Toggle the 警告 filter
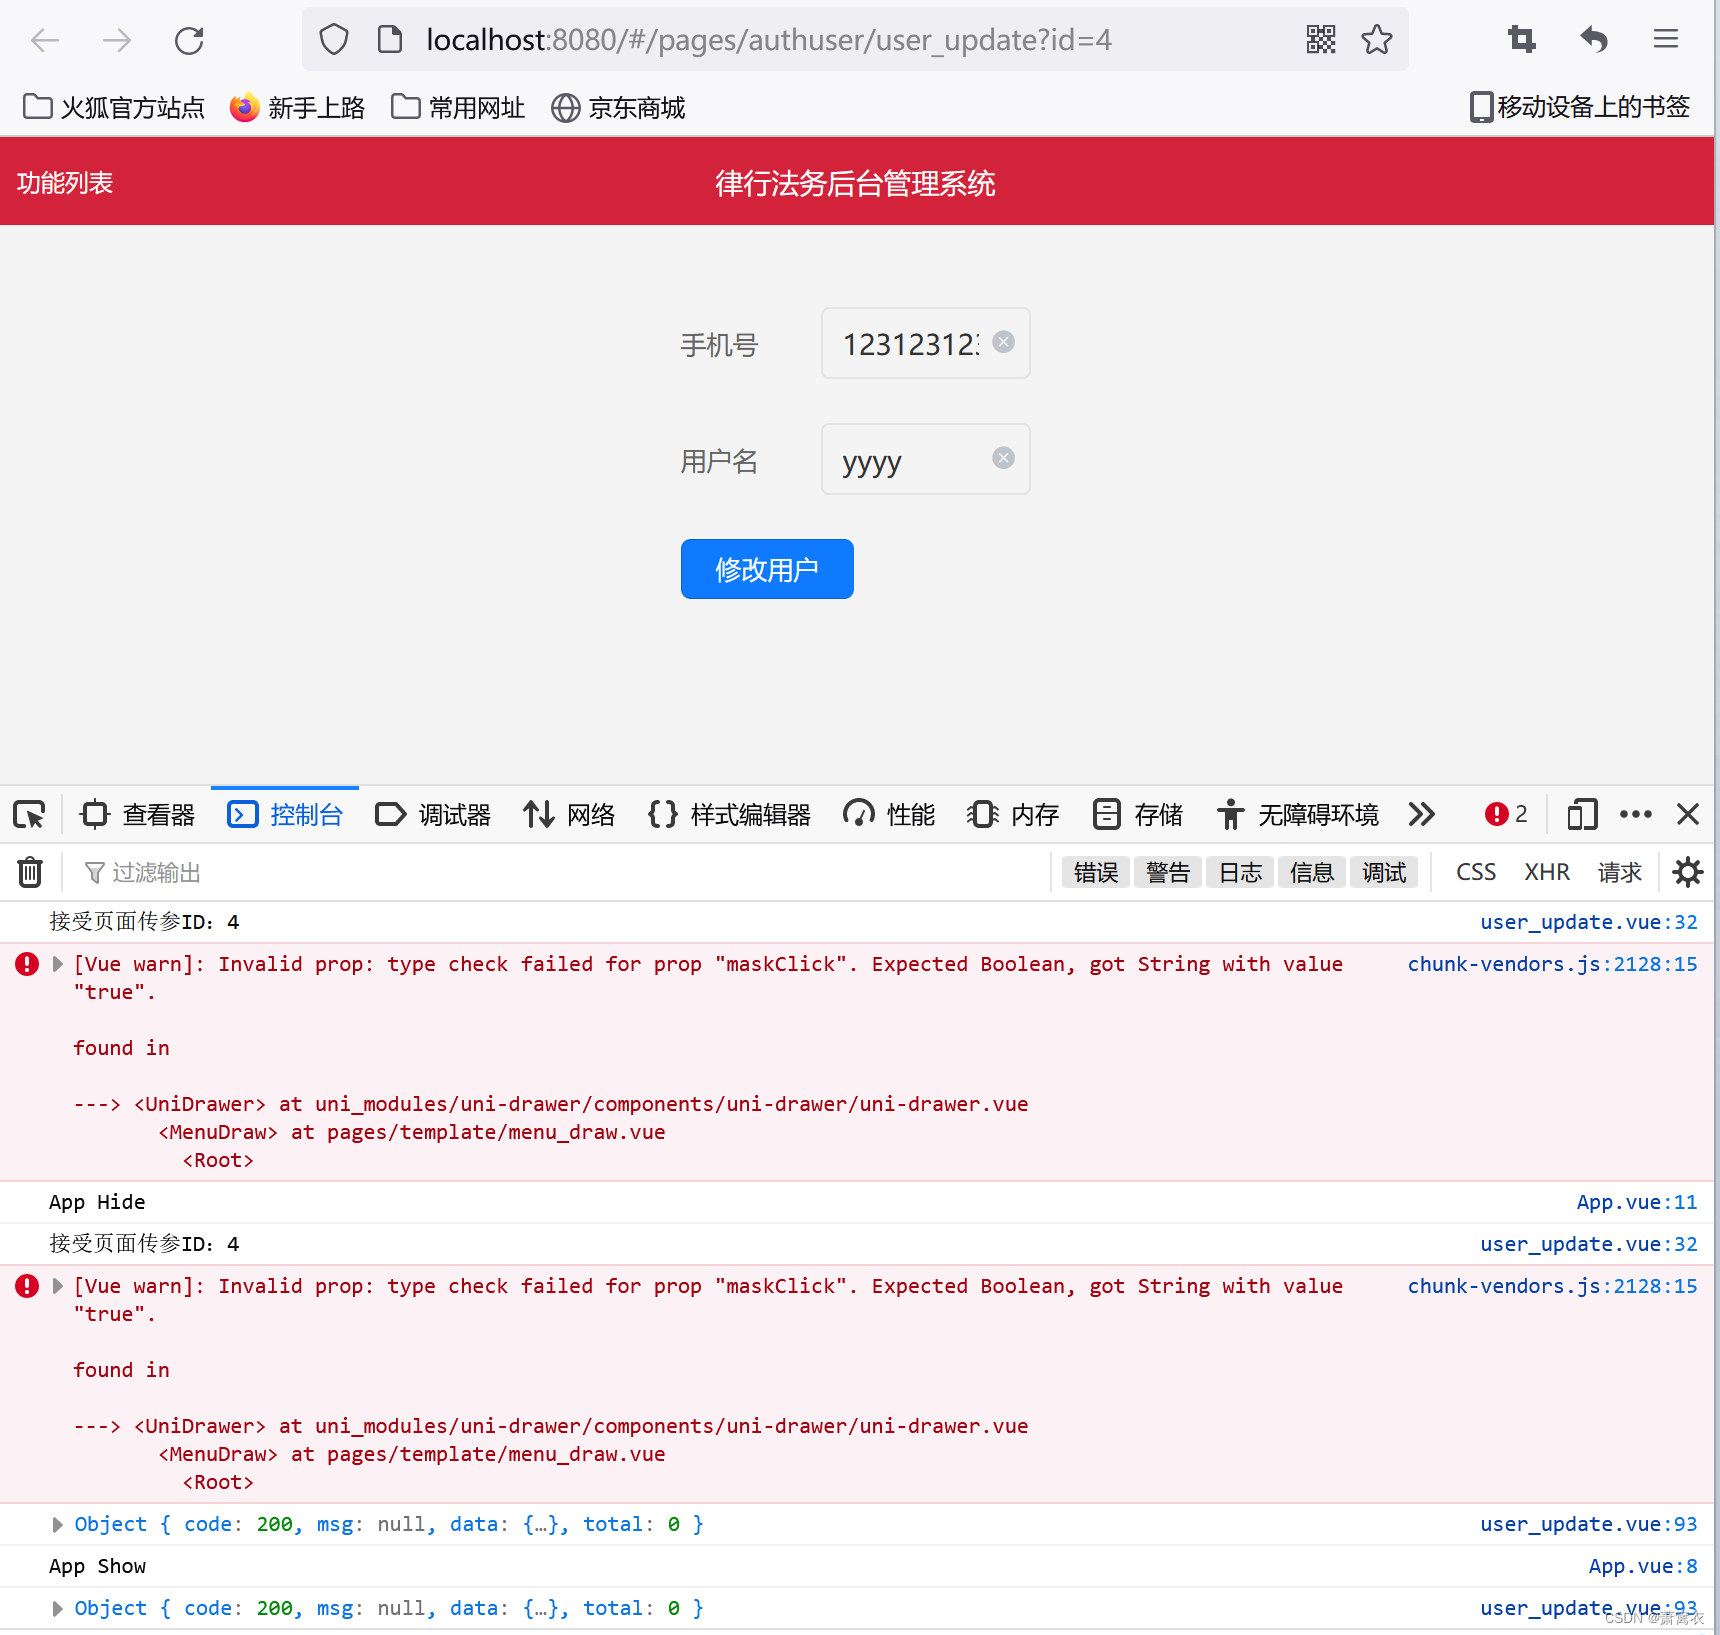The width and height of the screenshot is (1720, 1635). (x=1168, y=872)
